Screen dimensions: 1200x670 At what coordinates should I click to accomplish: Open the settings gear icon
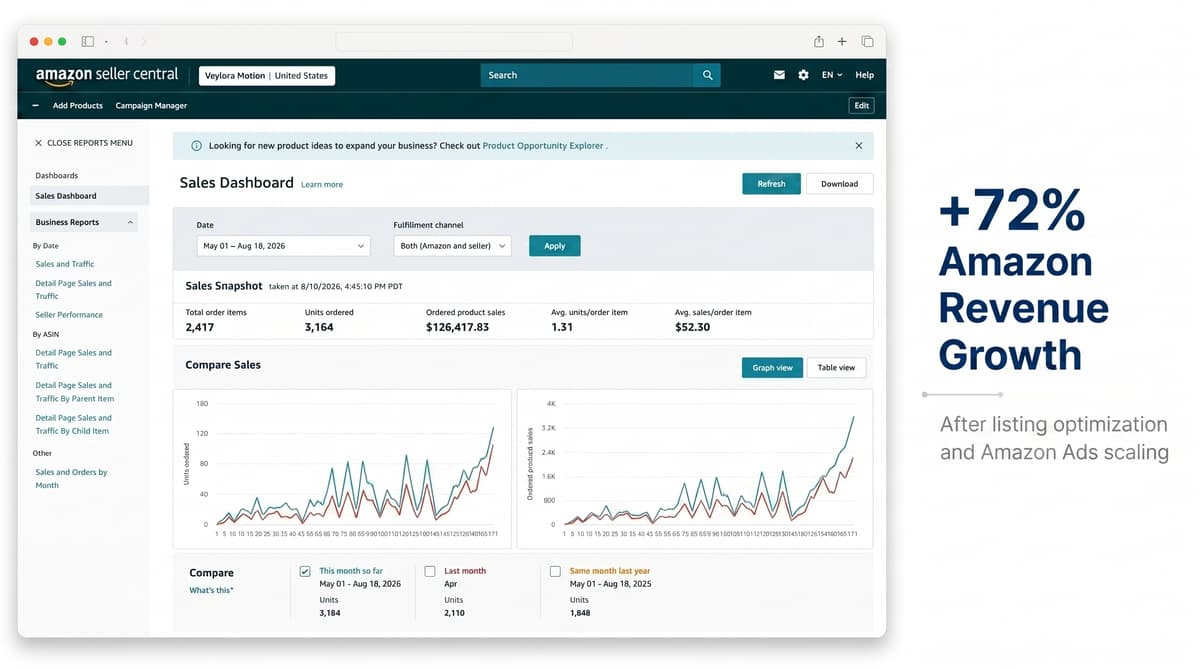click(803, 75)
